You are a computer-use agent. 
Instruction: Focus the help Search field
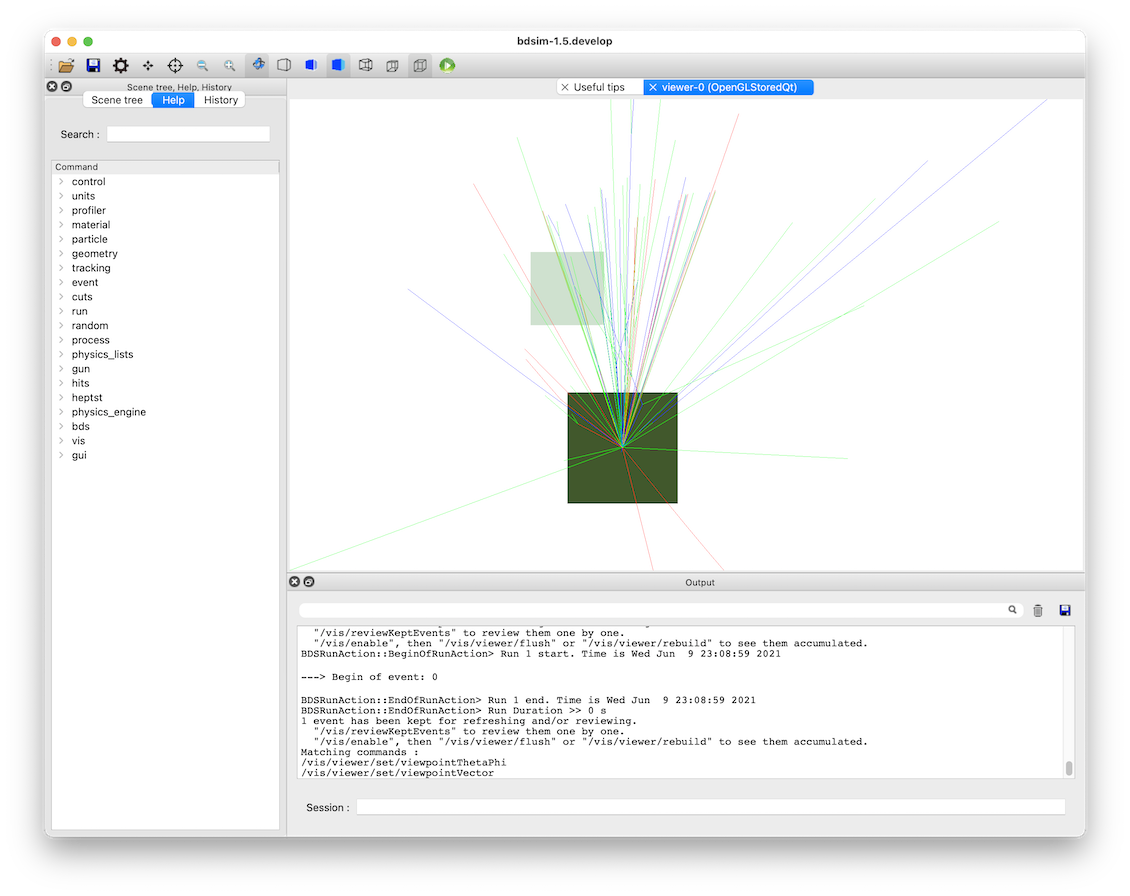[188, 134]
